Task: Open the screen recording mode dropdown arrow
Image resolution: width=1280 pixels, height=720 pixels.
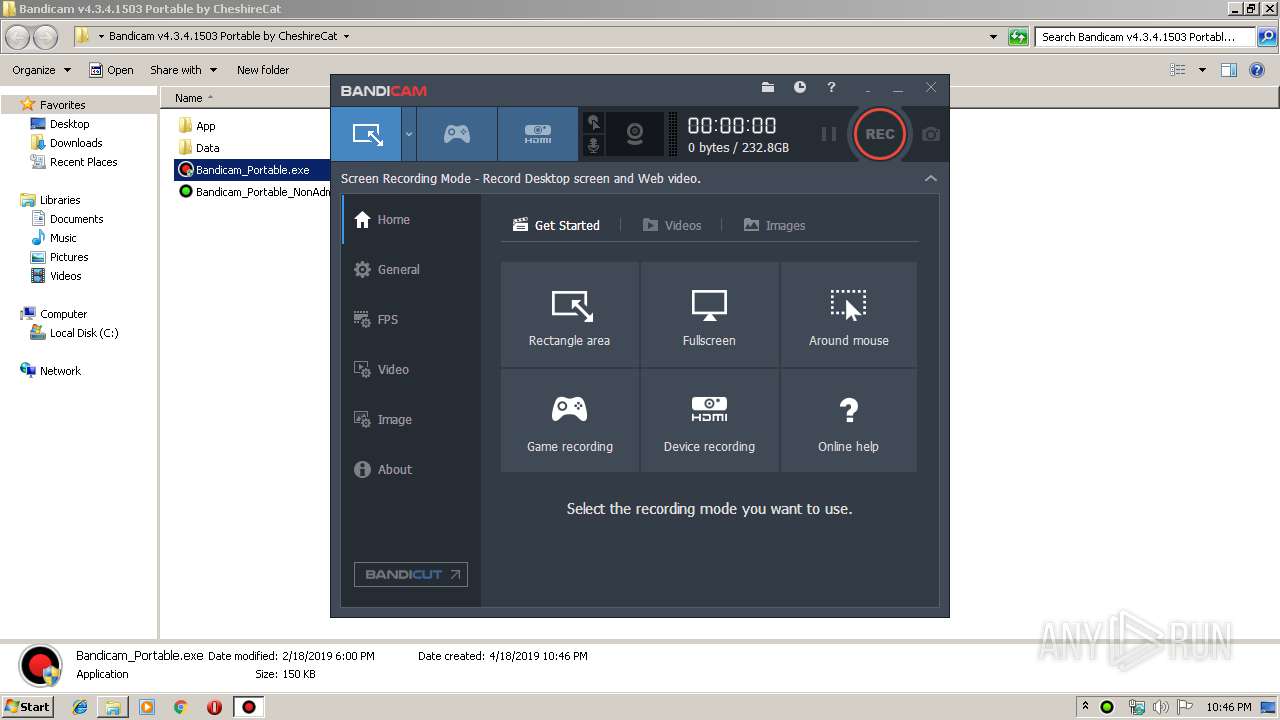Action: (409, 134)
